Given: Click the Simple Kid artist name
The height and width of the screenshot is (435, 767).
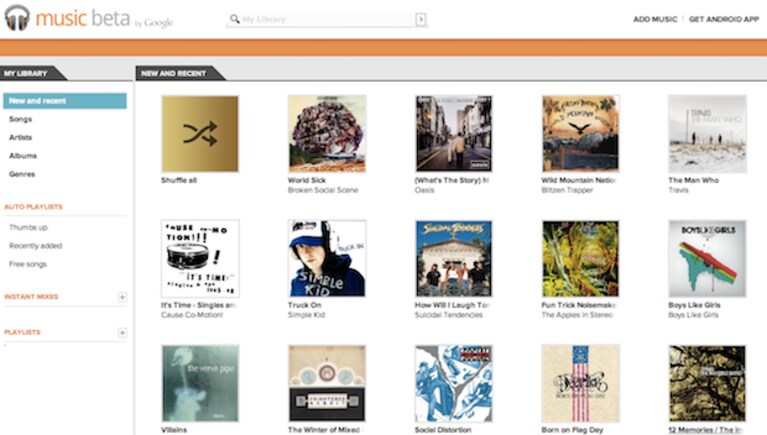Looking at the screenshot, I should pyautogui.click(x=306, y=315).
